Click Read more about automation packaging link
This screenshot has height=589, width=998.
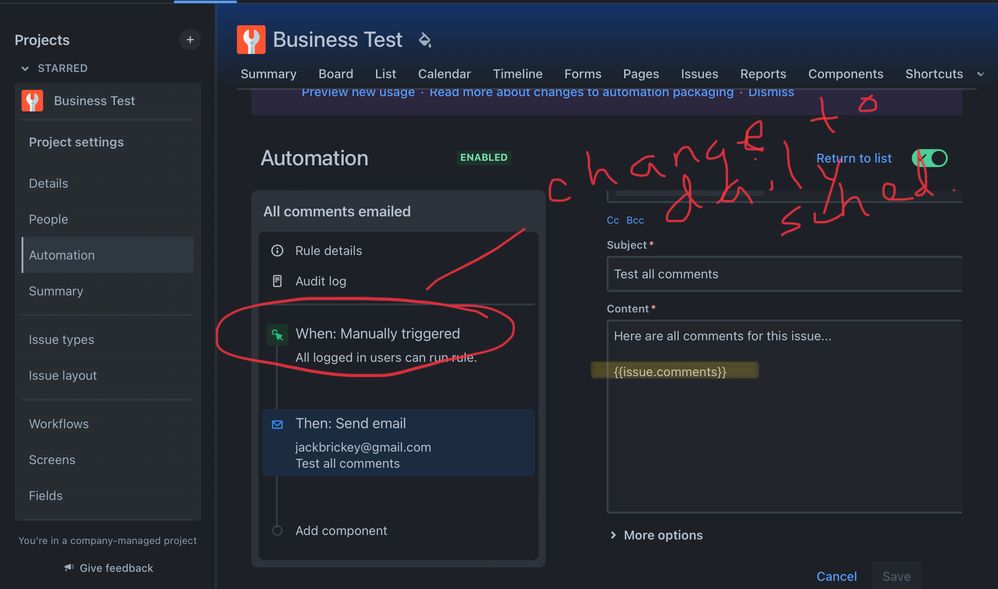(581, 92)
